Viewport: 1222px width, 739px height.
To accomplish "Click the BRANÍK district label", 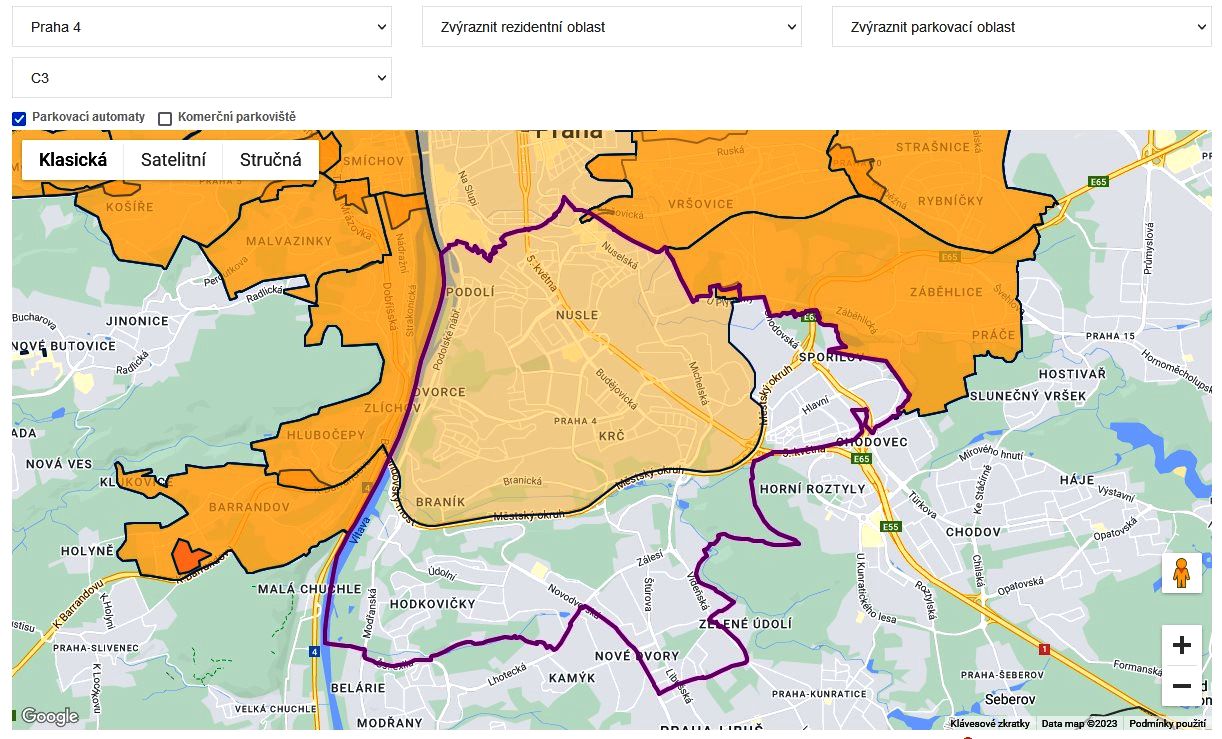I will coord(440,502).
